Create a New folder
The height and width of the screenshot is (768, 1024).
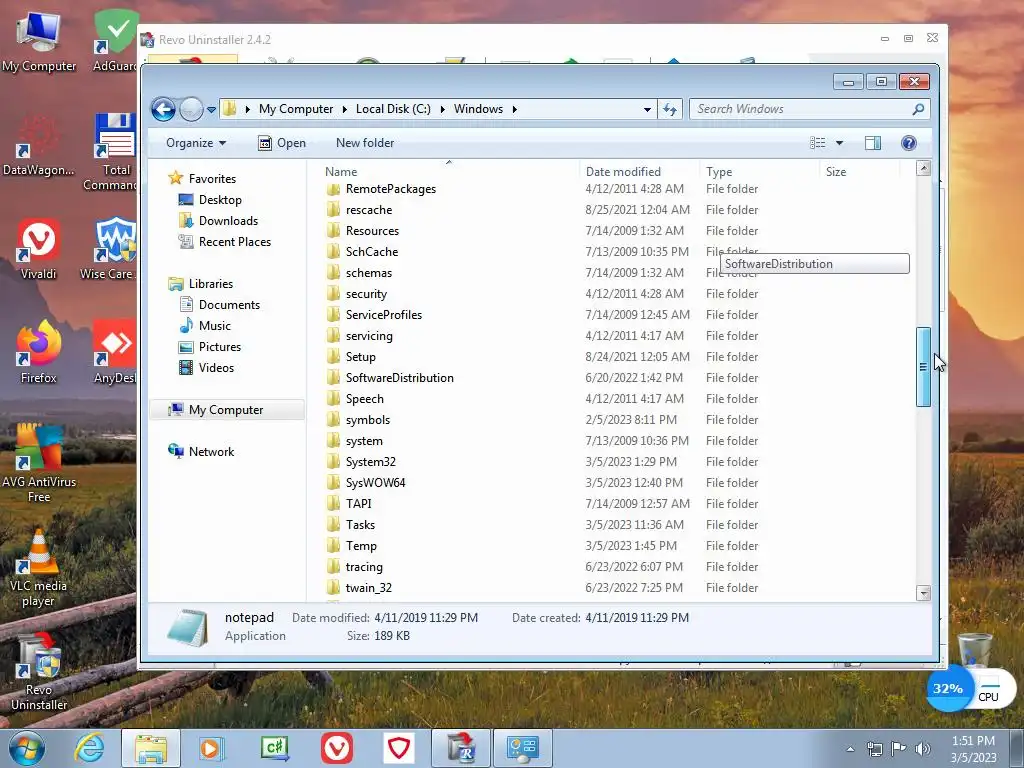pos(365,143)
